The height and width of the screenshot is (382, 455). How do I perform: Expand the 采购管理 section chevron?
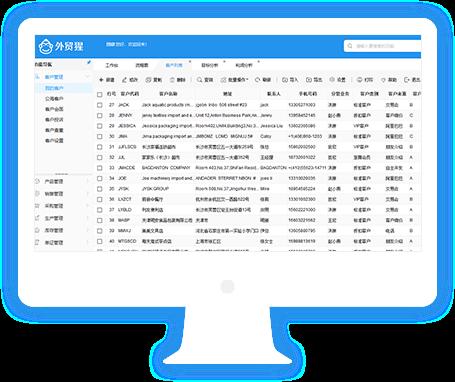88,206
